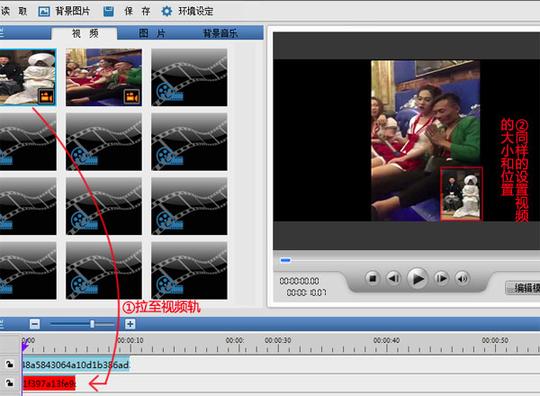540x396 pixels.
Task: Toggle lock on the first video track
Action: click(x=9, y=364)
